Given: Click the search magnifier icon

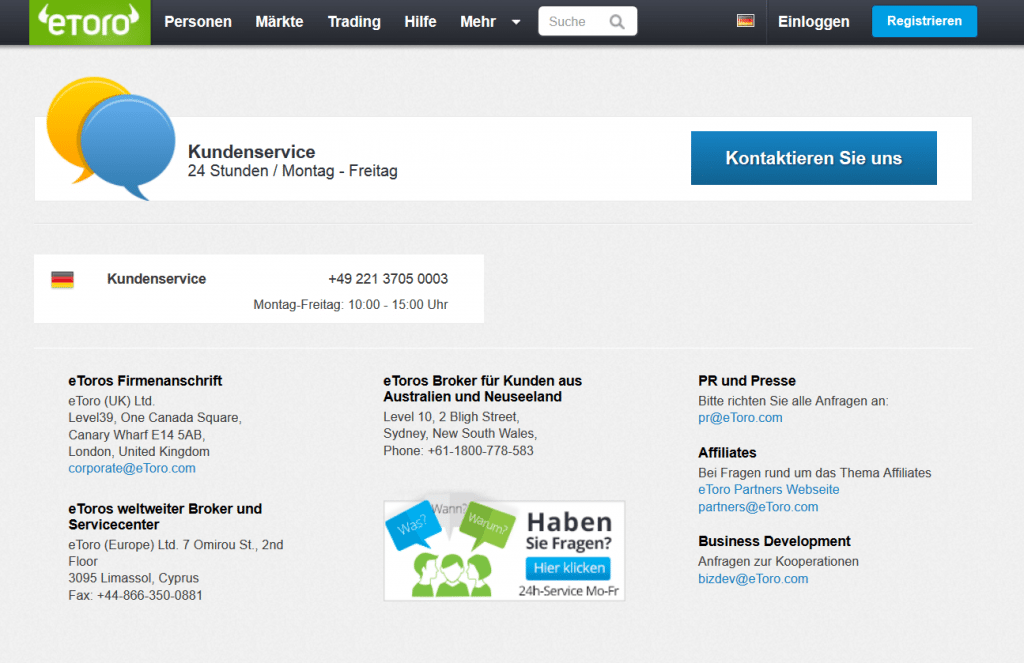Looking at the screenshot, I should 616,22.
